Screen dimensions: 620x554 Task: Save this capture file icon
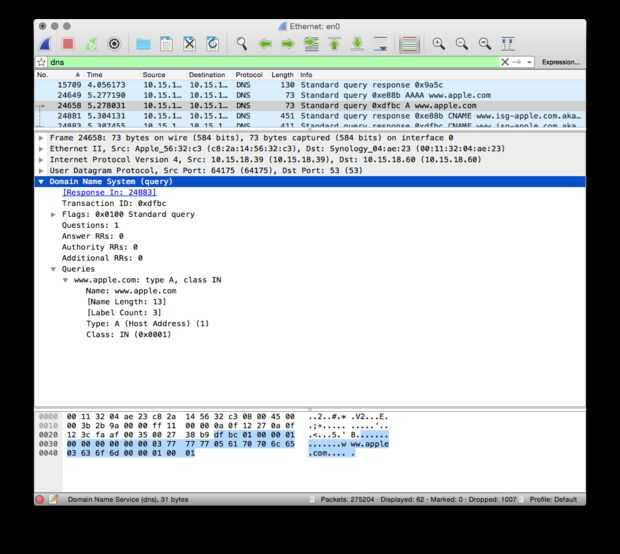(x=166, y=43)
